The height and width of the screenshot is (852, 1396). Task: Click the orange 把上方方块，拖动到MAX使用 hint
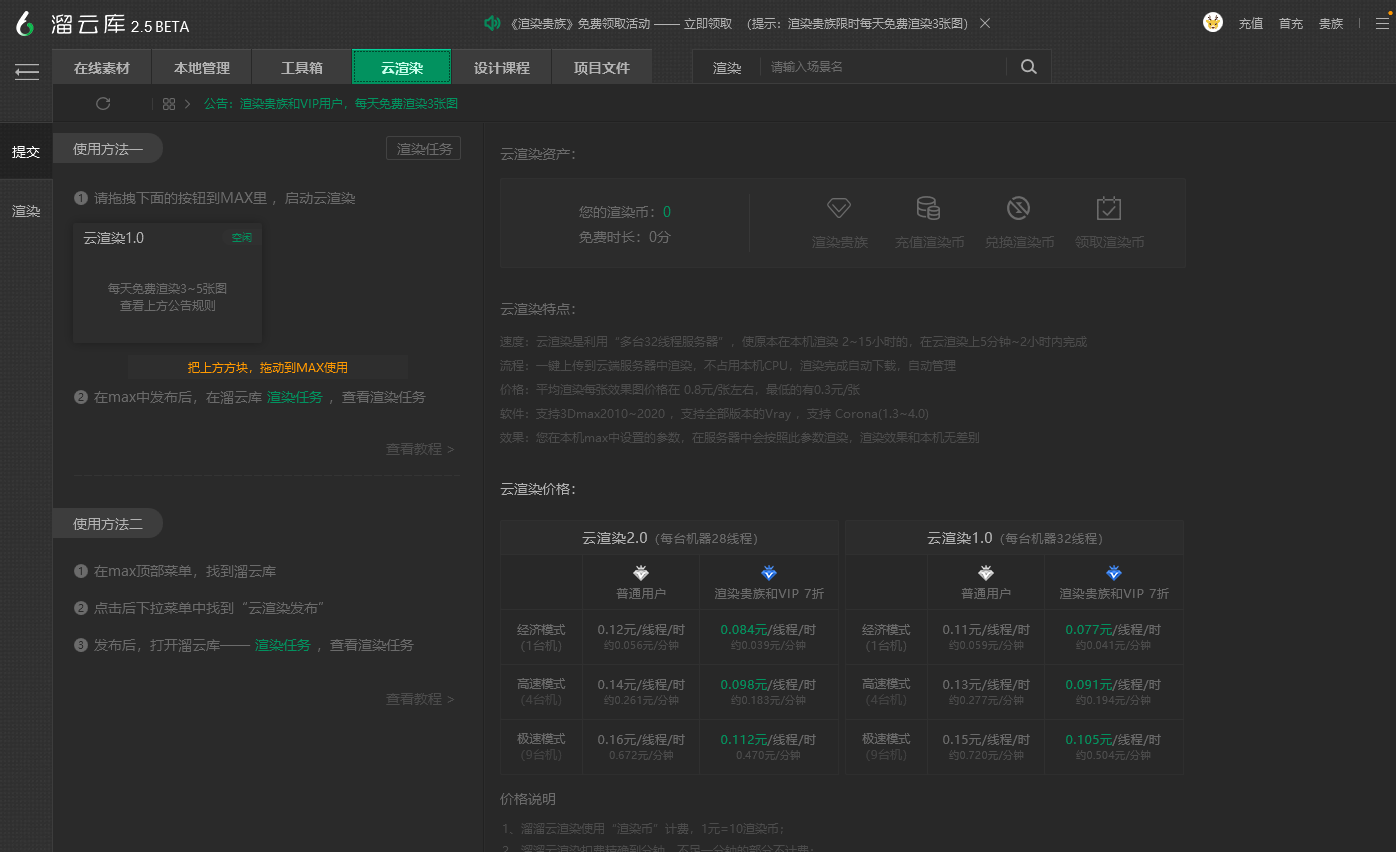pos(268,367)
